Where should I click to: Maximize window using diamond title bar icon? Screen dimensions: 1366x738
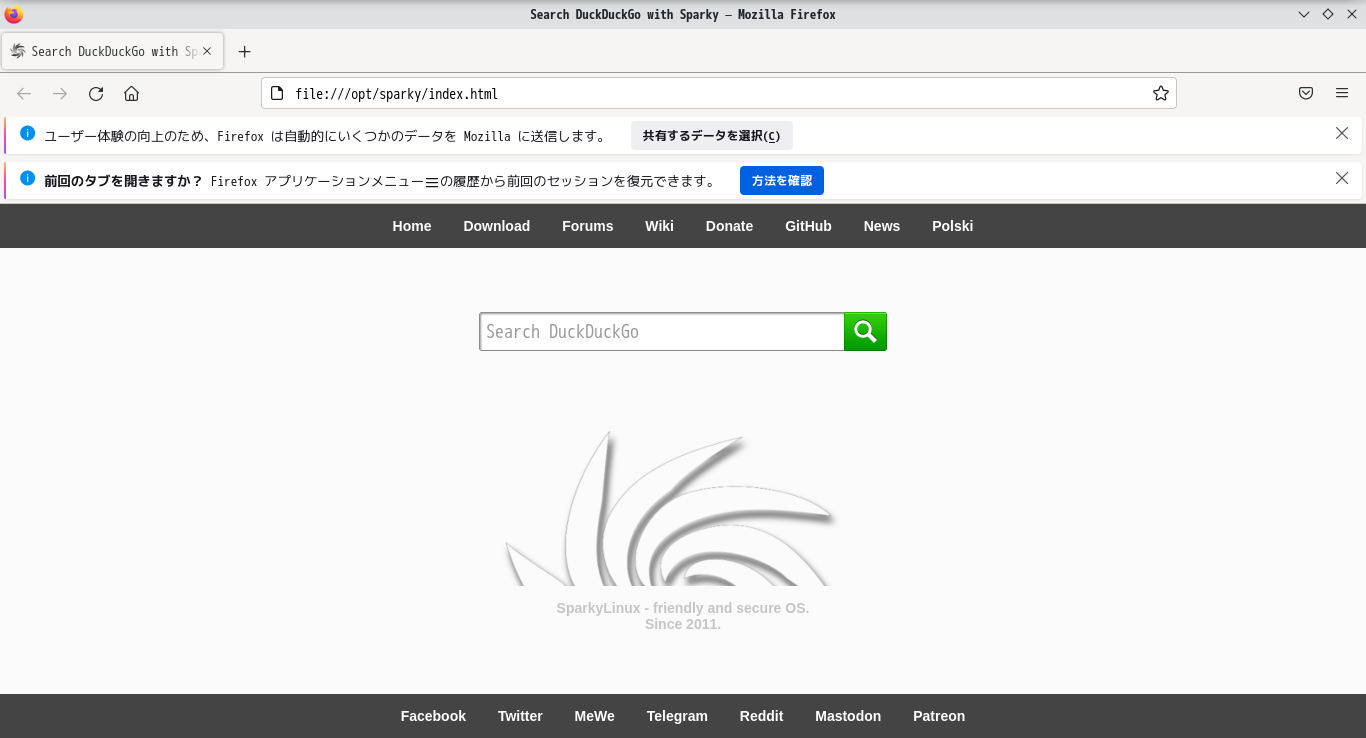coord(1328,14)
